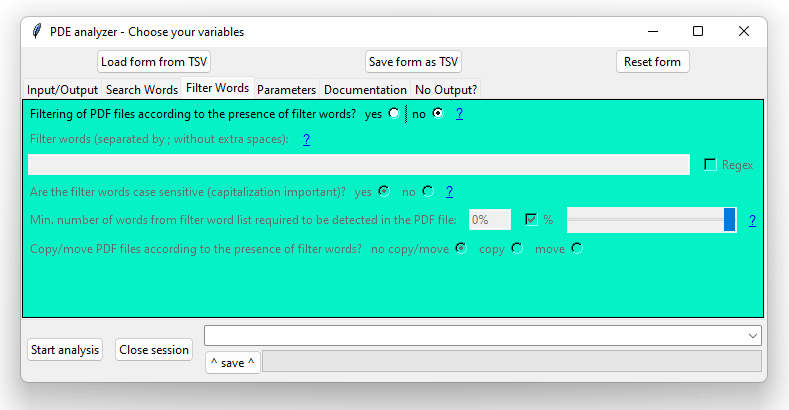Click Load form from TSV
The height and width of the screenshot is (410, 789).
pyautogui.click(x=155, y=62)
